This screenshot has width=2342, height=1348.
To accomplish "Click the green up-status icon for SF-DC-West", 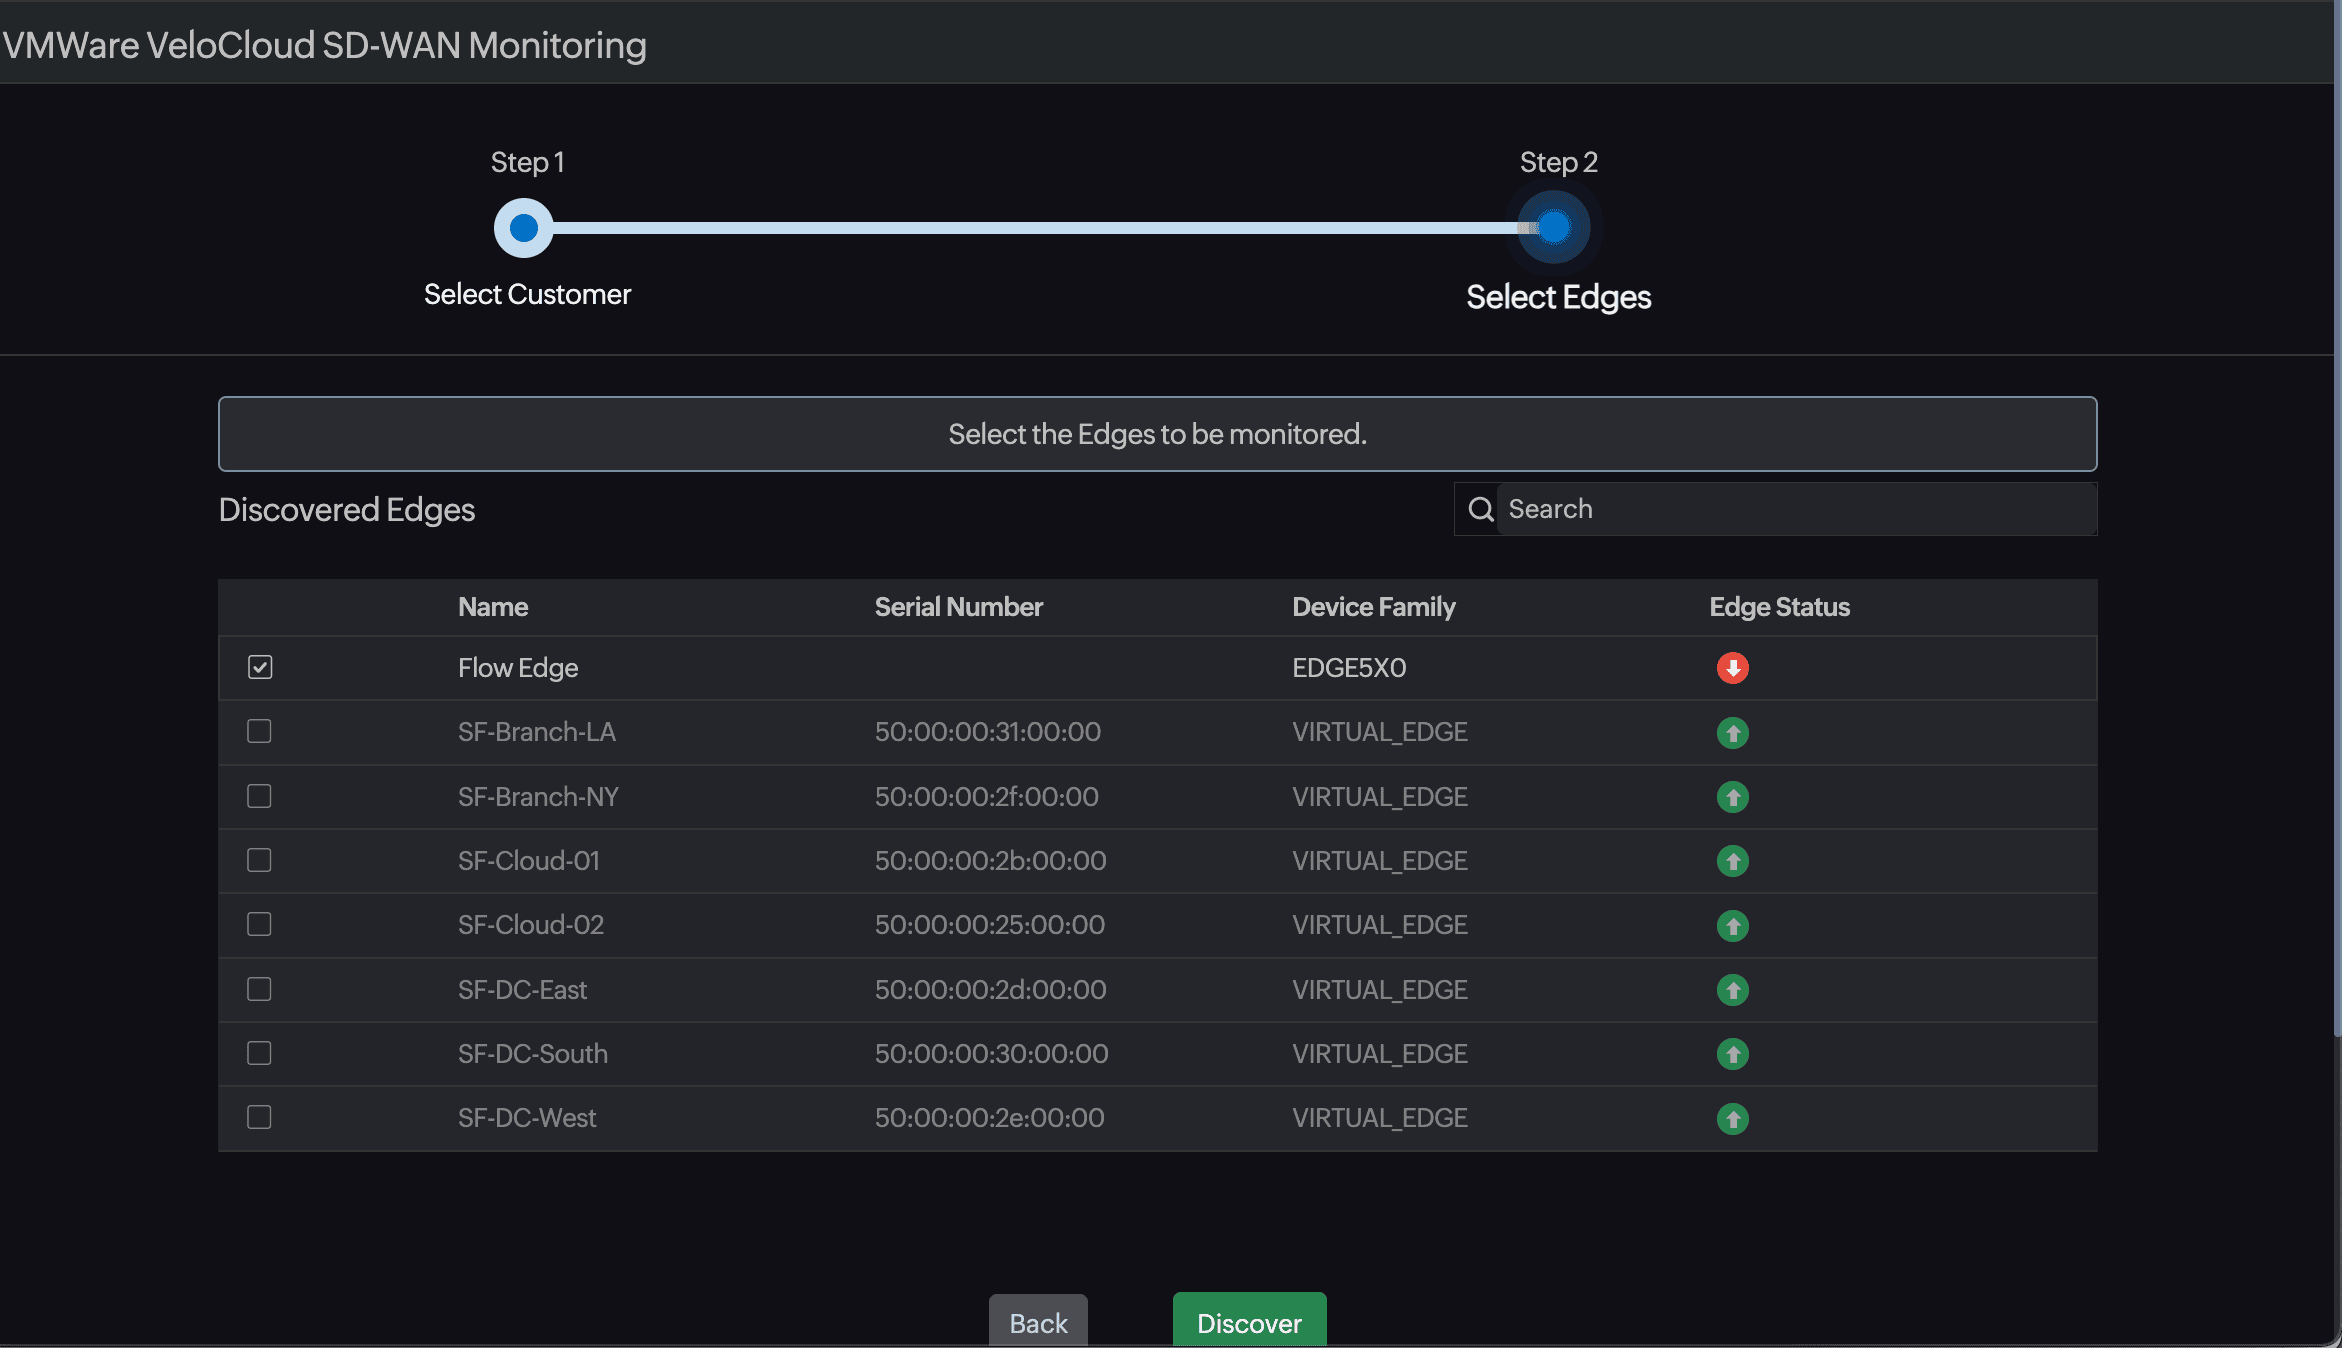I will [1733, 1118].
